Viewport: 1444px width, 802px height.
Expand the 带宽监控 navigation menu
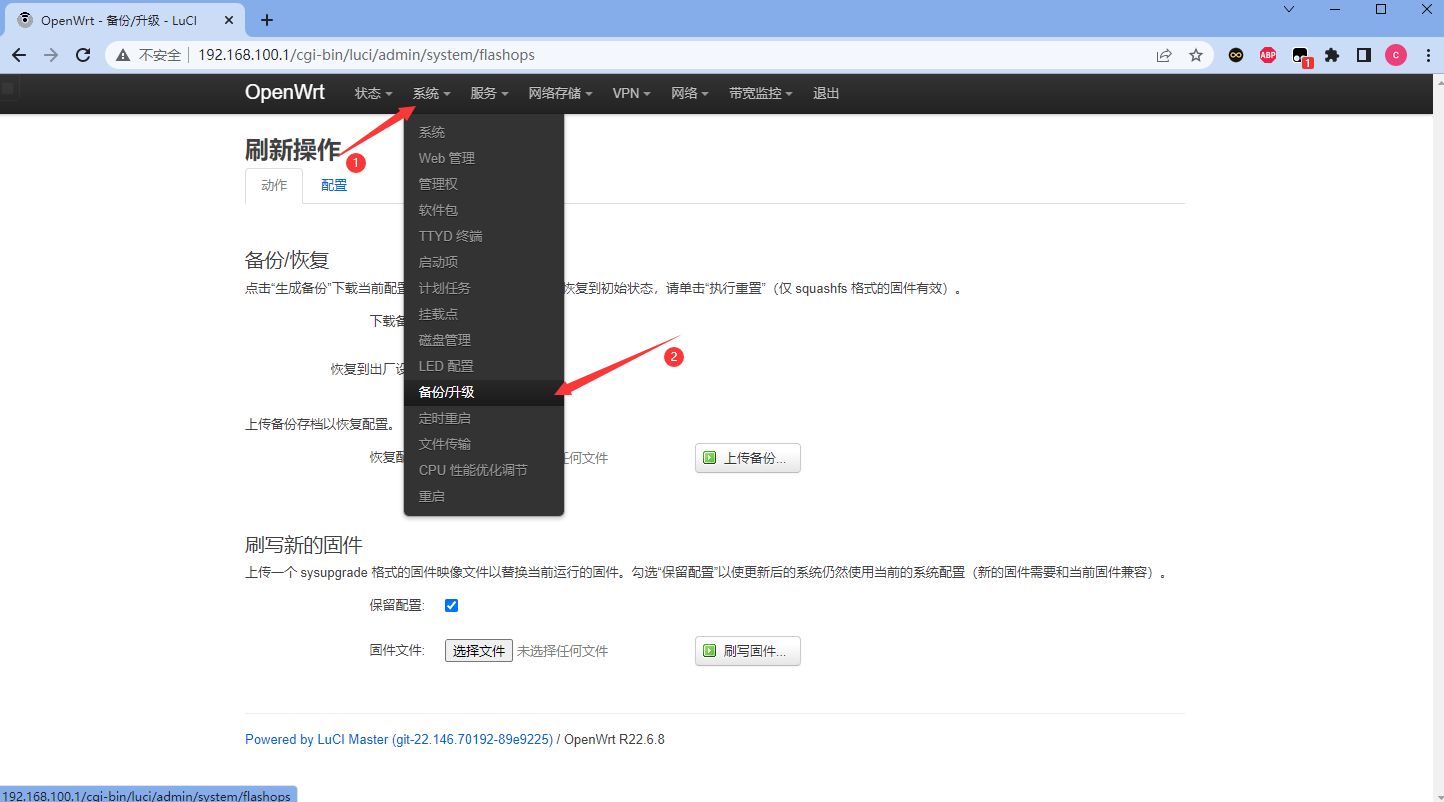(x=760, y=93)
